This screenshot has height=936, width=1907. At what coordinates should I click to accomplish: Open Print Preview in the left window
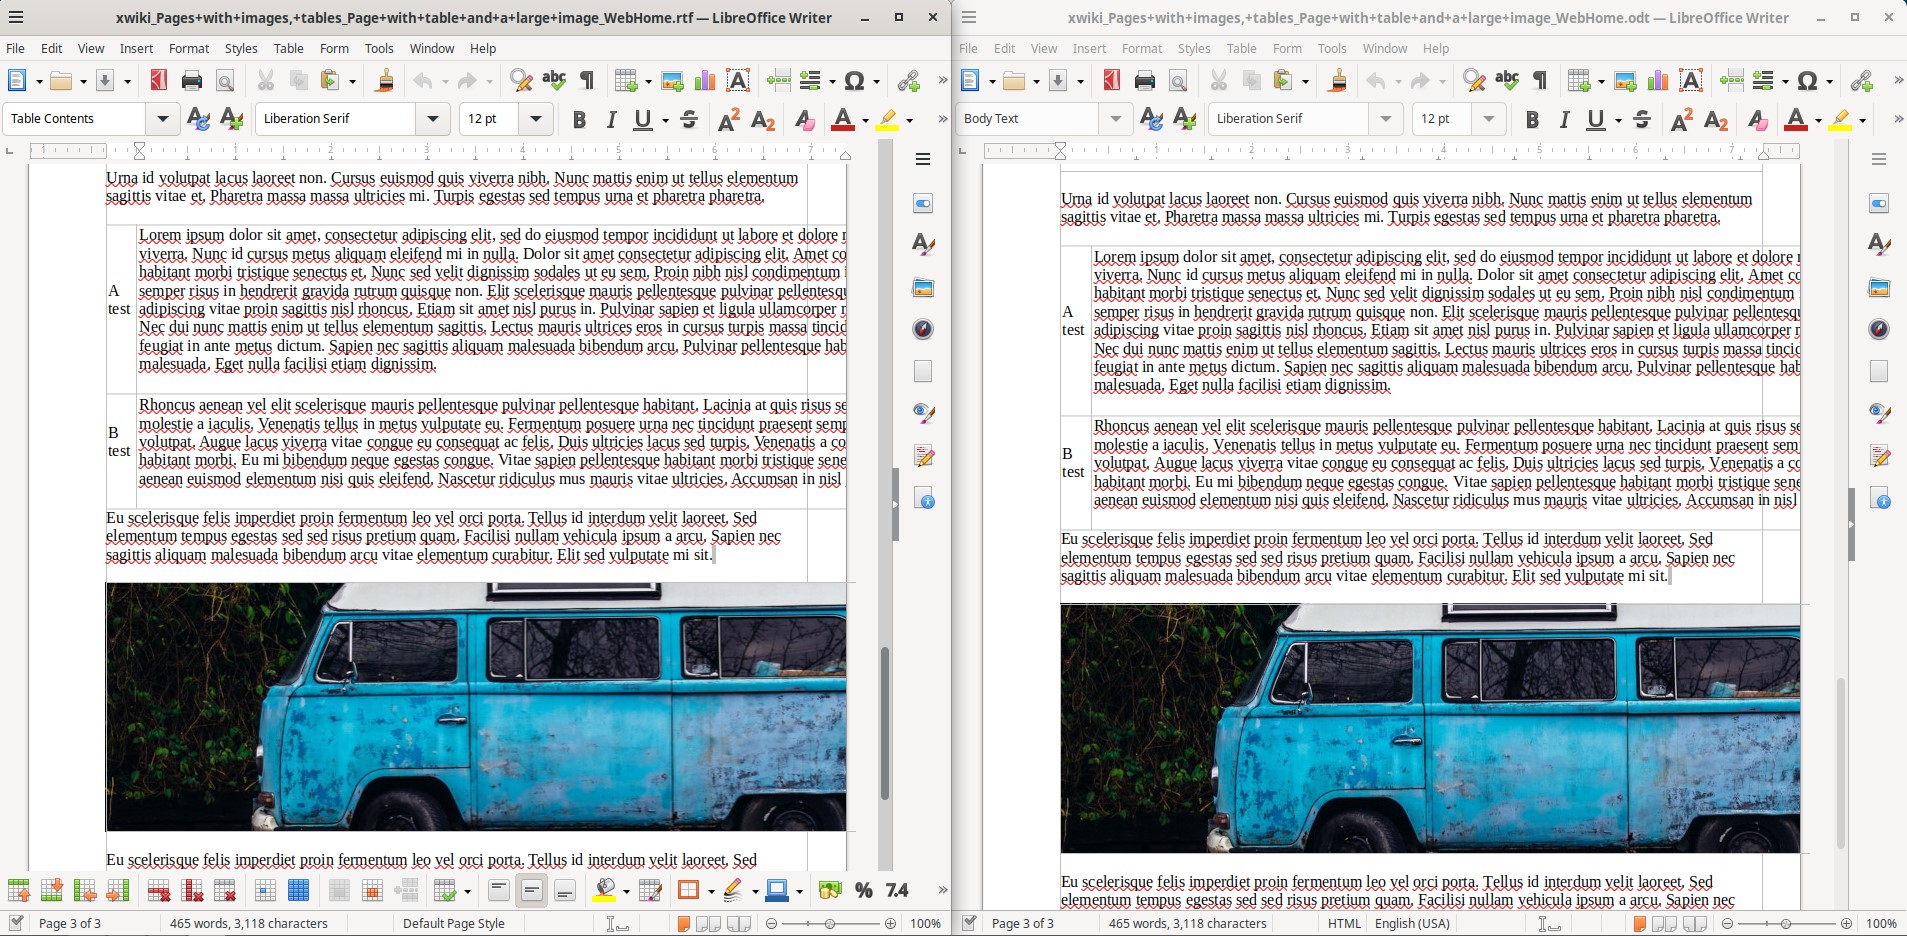225,81
